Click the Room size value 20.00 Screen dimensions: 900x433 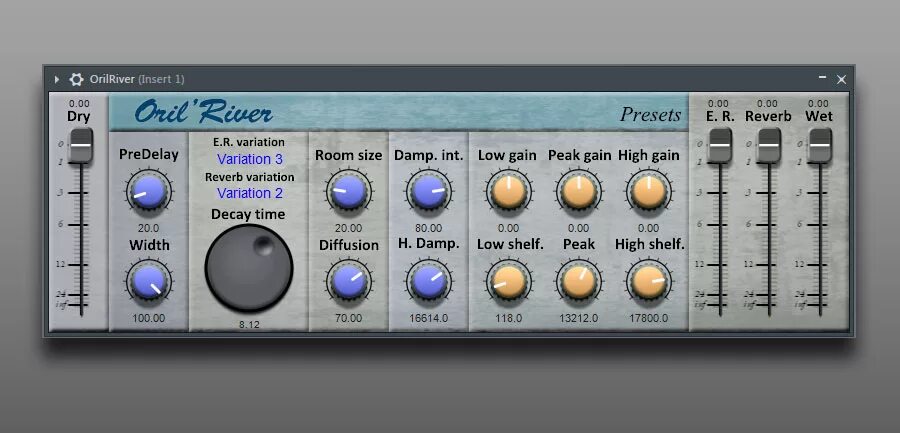click(x=348, y=228)
